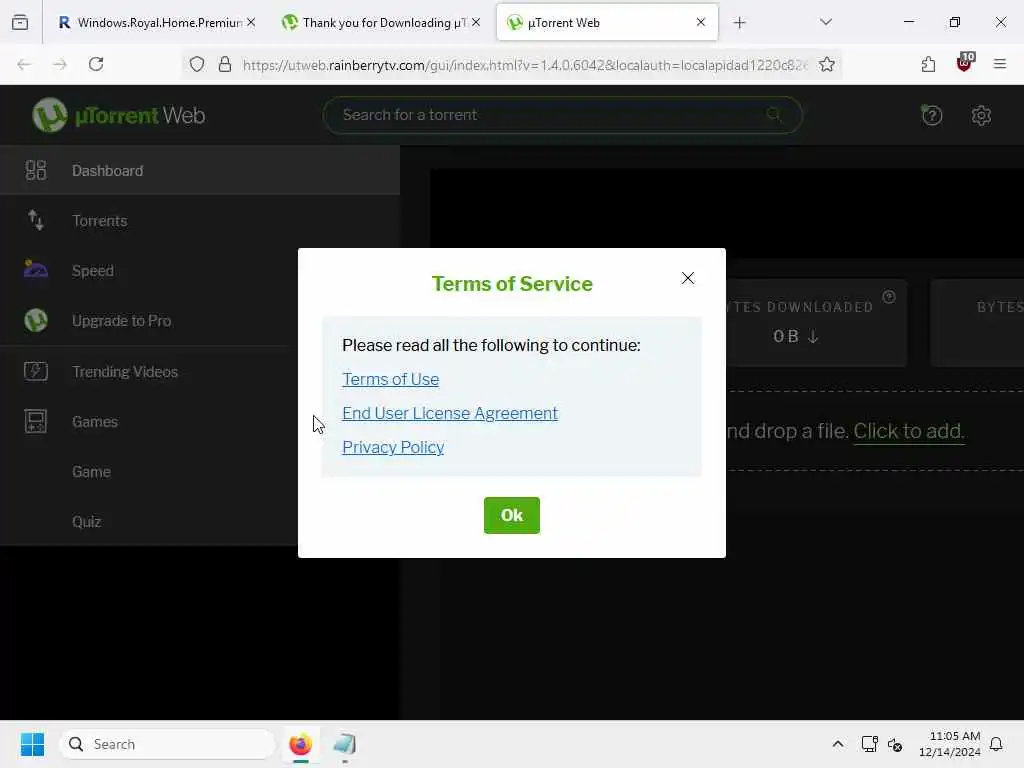Open the Terms of Use link
Image resolution: width=1024 pixels, height=768 pixels.
pos(391,379)
